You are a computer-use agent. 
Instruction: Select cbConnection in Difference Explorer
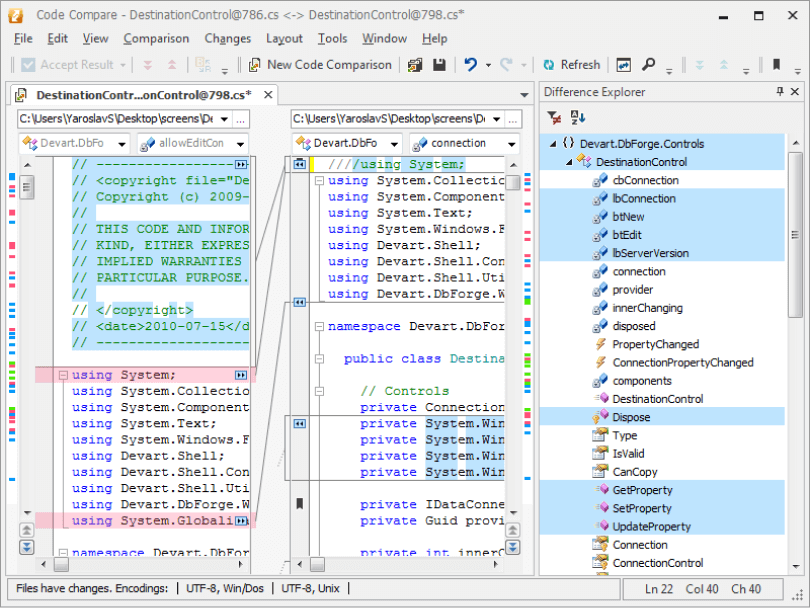point(645,180)
